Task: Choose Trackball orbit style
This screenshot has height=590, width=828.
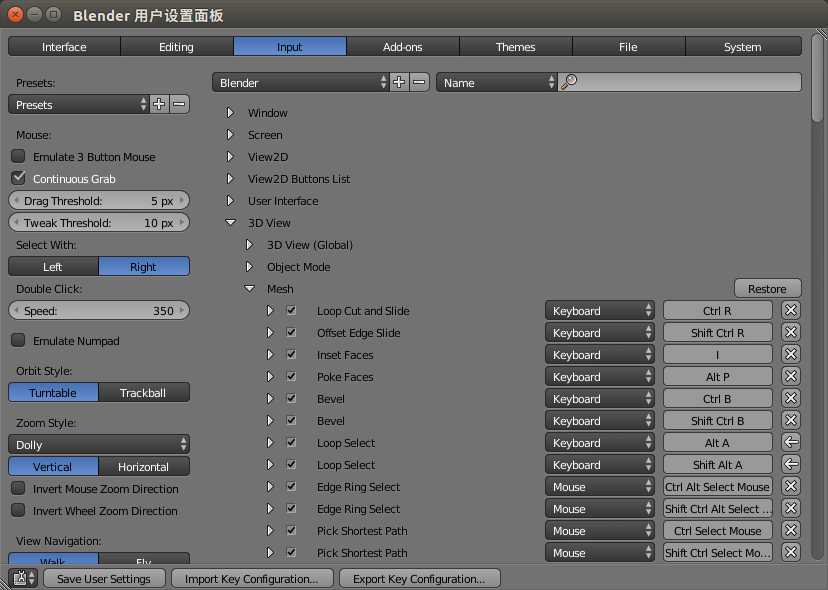Action: [x=144, y=392]
